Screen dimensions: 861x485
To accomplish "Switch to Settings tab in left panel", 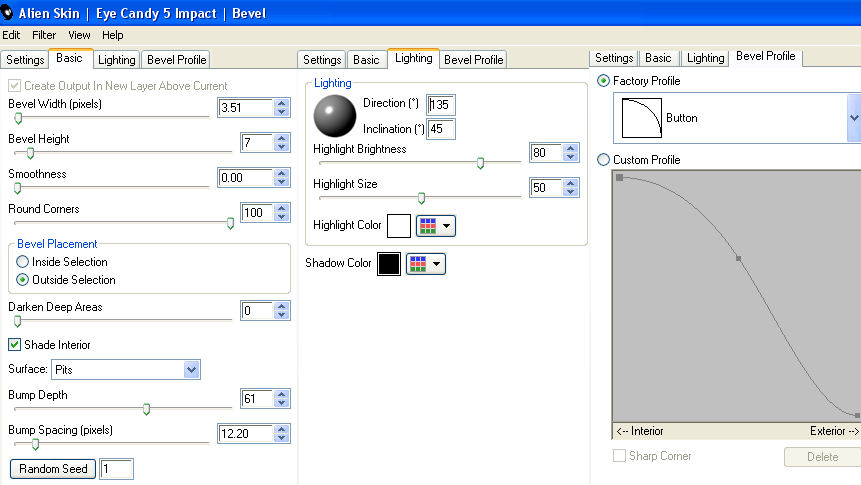I will point(25,59).
